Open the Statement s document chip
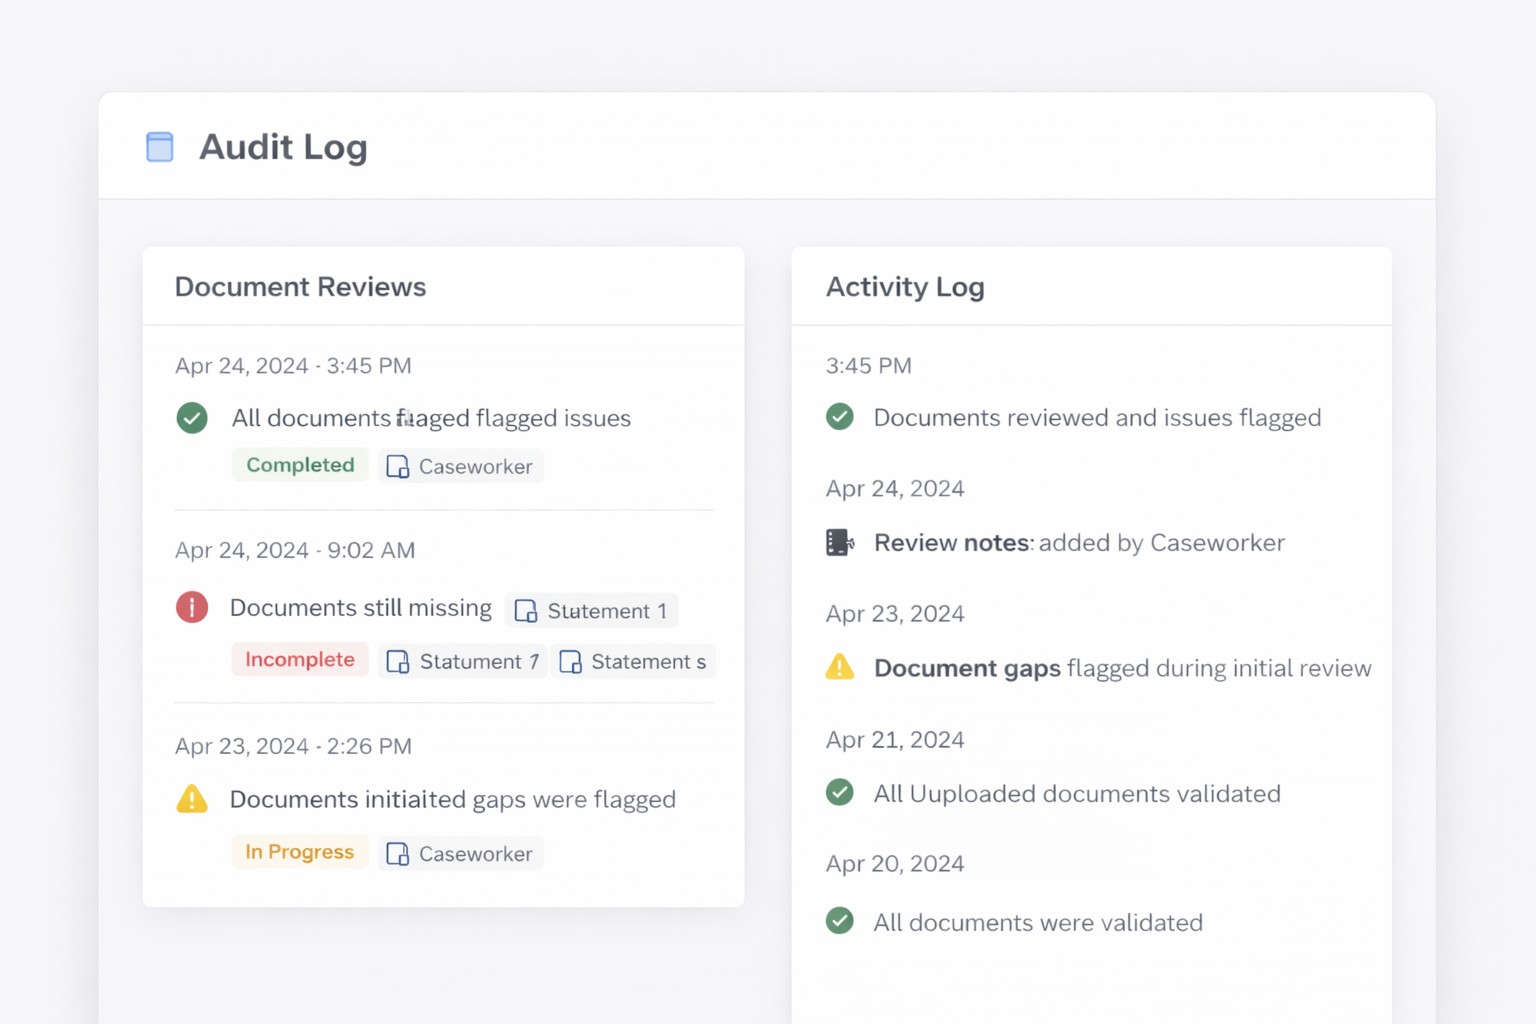 633,661
